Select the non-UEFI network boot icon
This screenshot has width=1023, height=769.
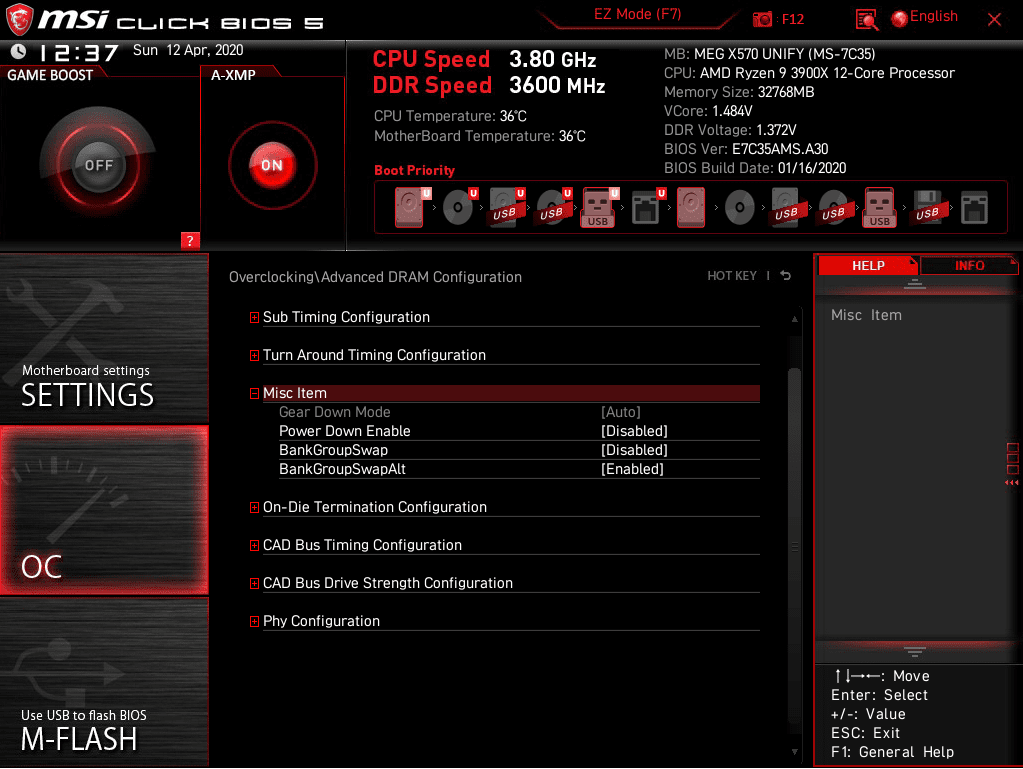[974, 207]
